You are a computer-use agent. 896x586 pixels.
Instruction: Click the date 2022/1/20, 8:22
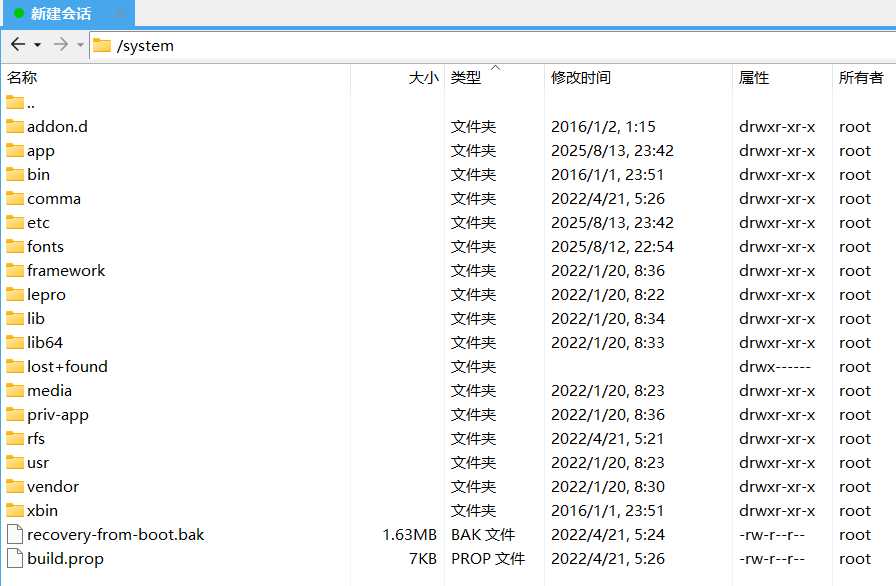click(607, 295)
